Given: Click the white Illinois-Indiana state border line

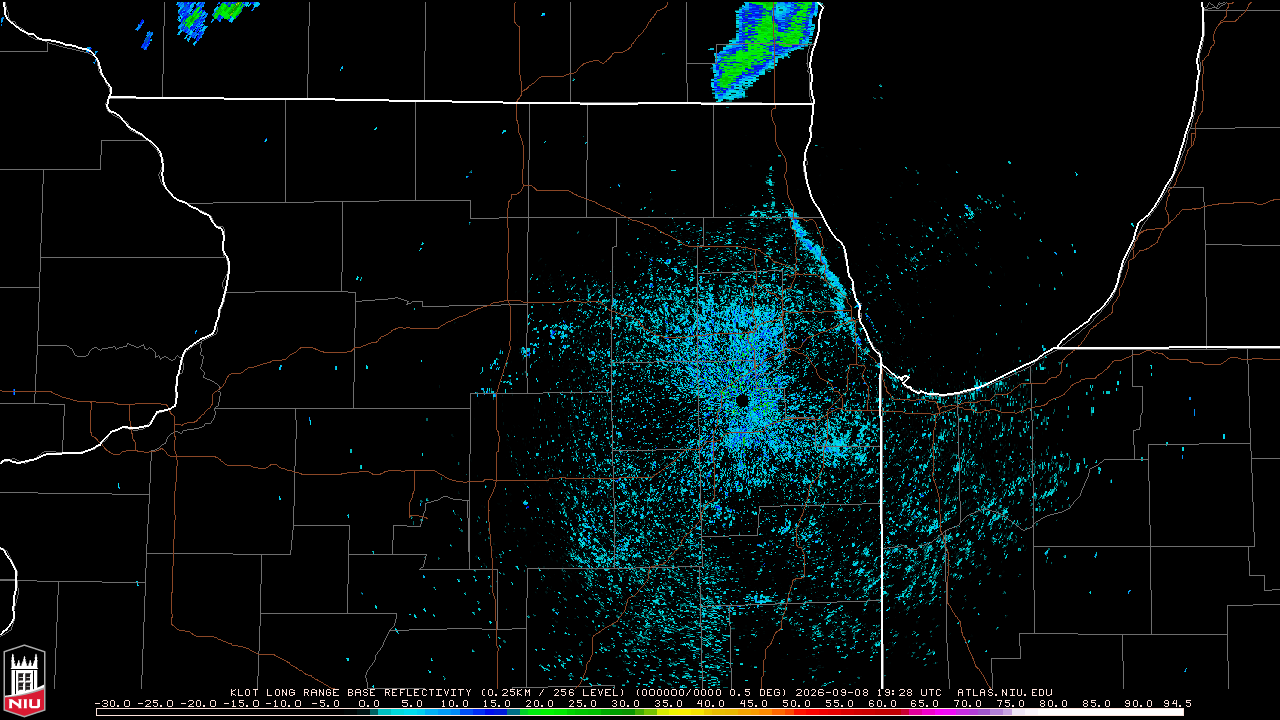Looking at the screenshot, I should click(881, 520).
